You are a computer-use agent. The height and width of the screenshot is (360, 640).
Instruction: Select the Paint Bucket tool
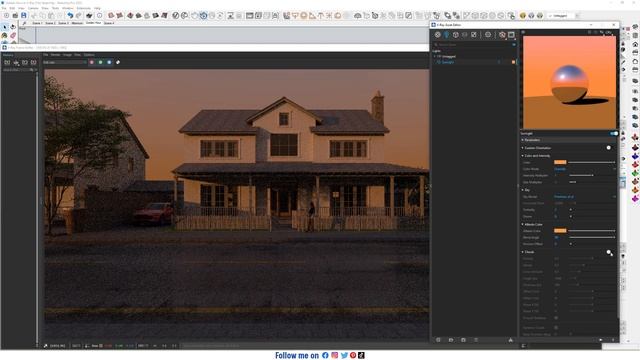4,36
